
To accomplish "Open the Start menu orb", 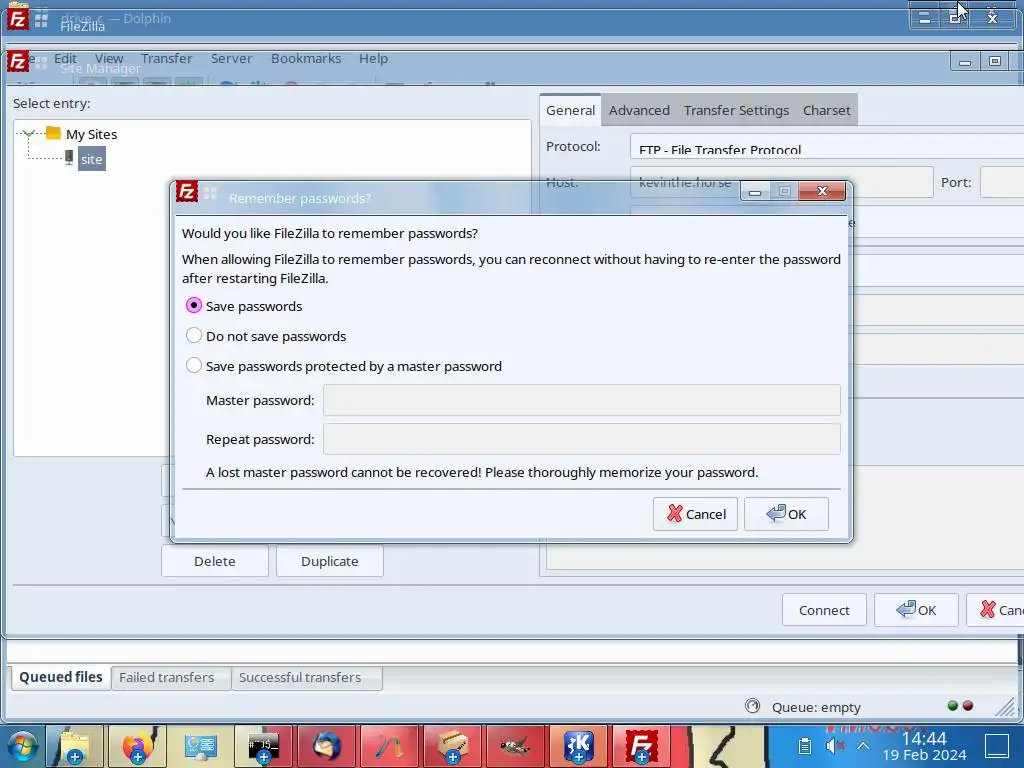I will 22,746.
